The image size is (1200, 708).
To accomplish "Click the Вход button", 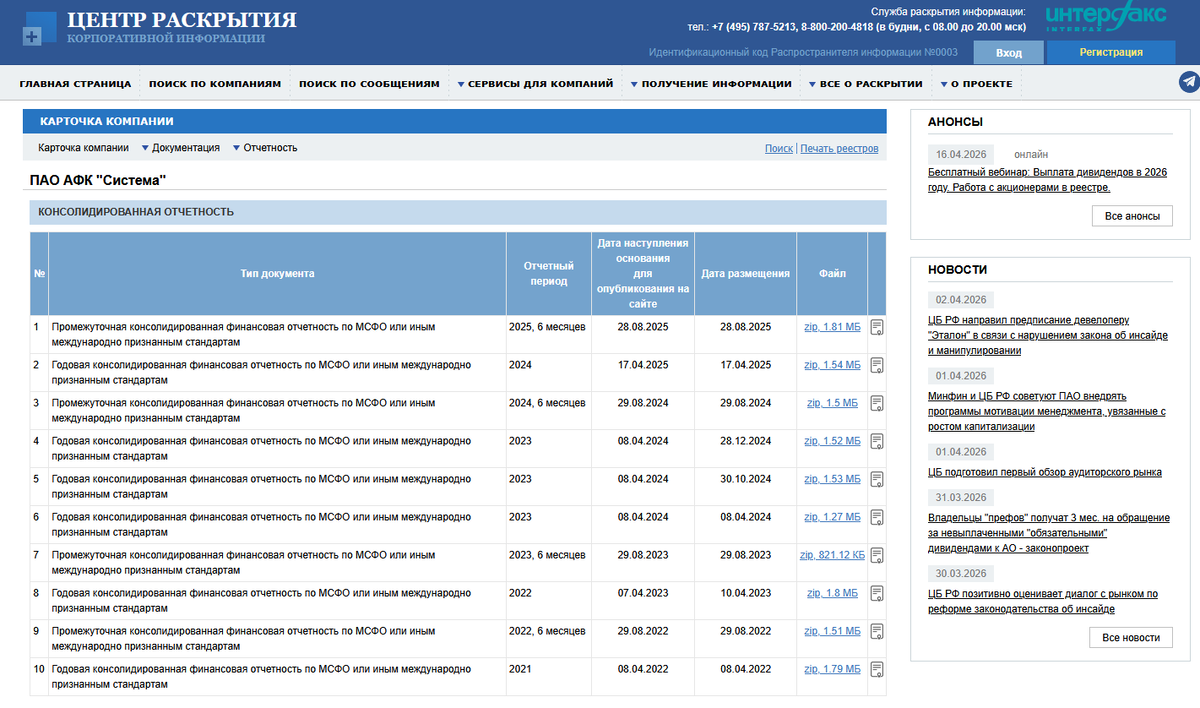I will [1008, 52].
